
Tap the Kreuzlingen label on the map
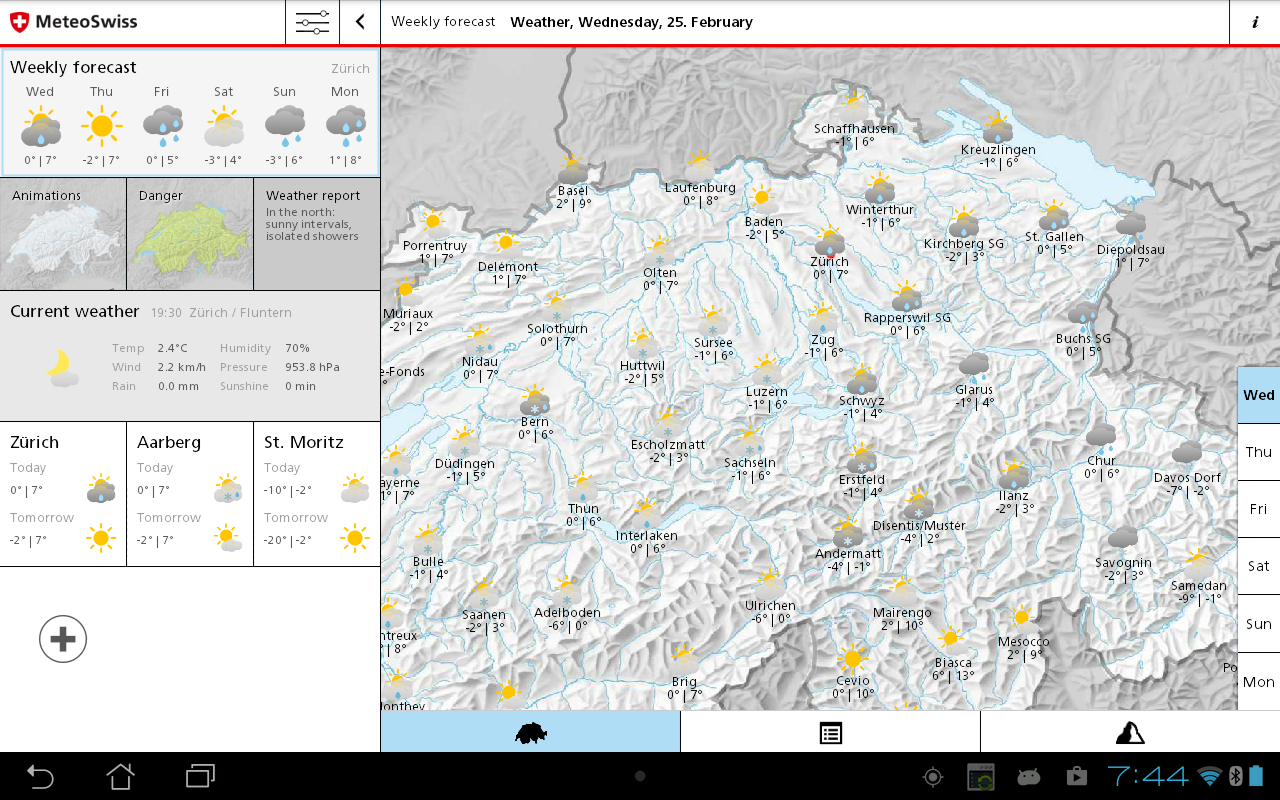[998, 150]
